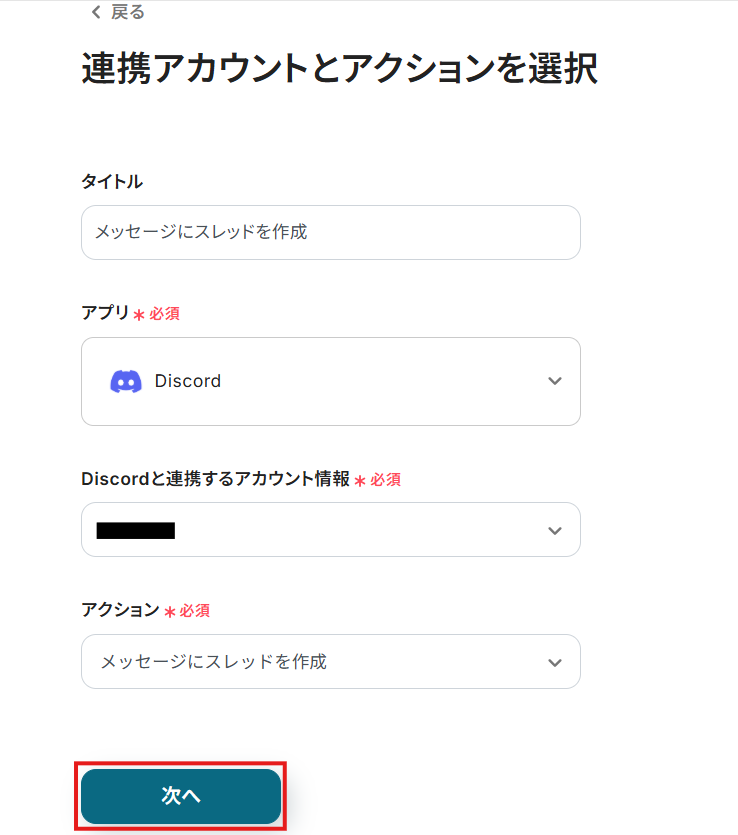Click the タイトル field label
This screenshot has height=835, width=738.
point(112,181)
